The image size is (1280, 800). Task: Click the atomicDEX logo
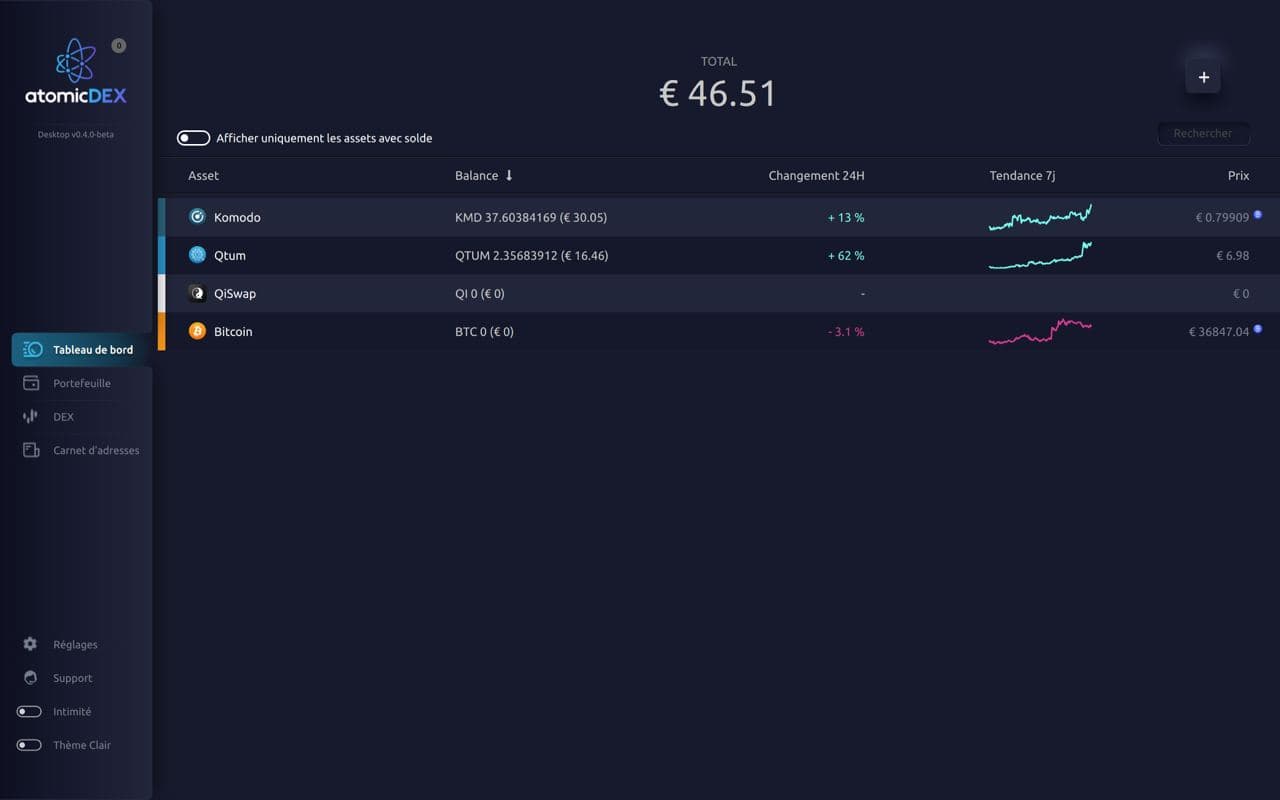coord(76,71)
